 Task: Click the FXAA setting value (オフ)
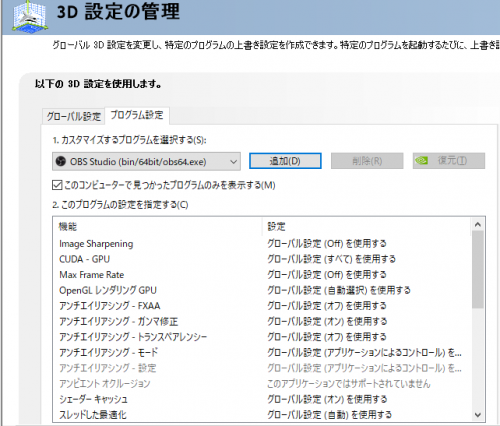point(327,306)
